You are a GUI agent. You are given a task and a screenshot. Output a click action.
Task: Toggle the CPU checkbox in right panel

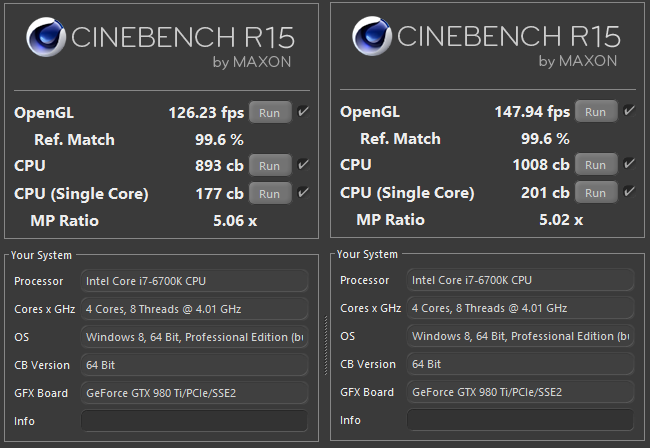pyautogui.click(x=629, y=164)
